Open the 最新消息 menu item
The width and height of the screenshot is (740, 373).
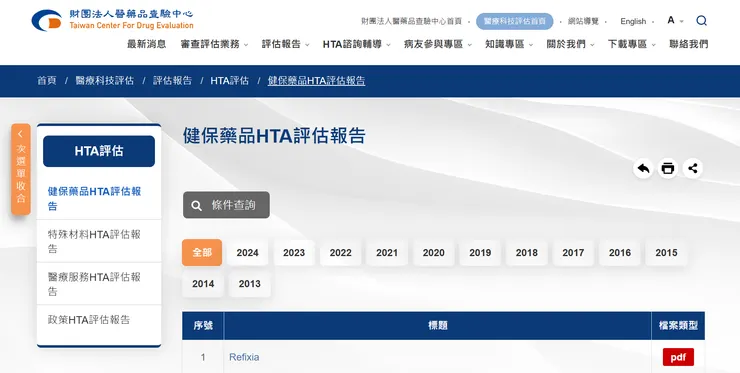[x=146, y=44]
